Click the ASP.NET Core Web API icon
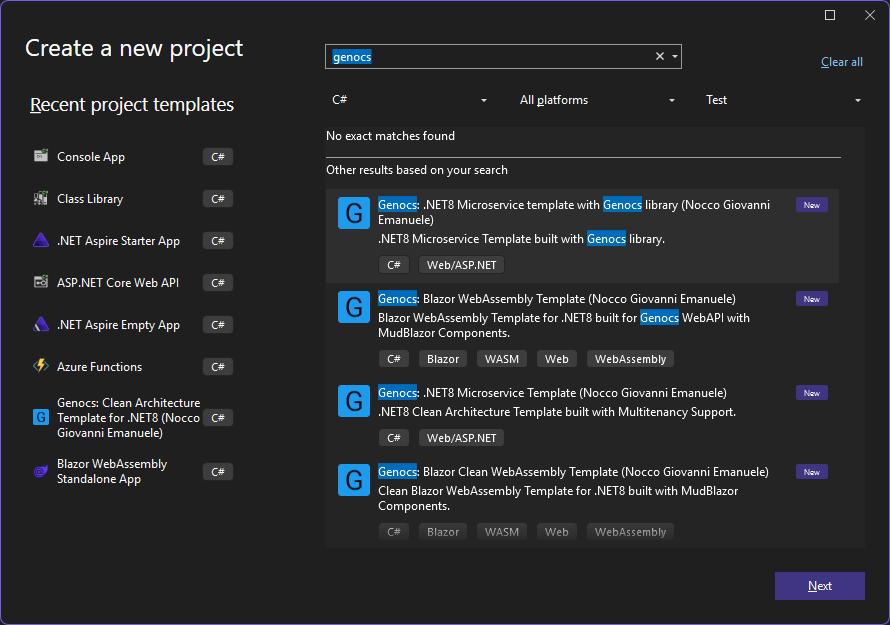 (41, 283)
